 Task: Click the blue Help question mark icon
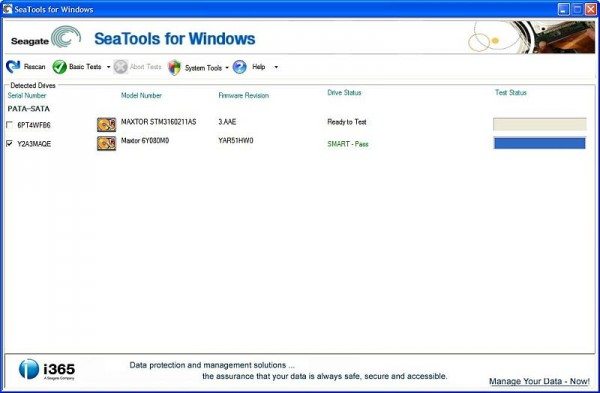click(x=240, y=67)
